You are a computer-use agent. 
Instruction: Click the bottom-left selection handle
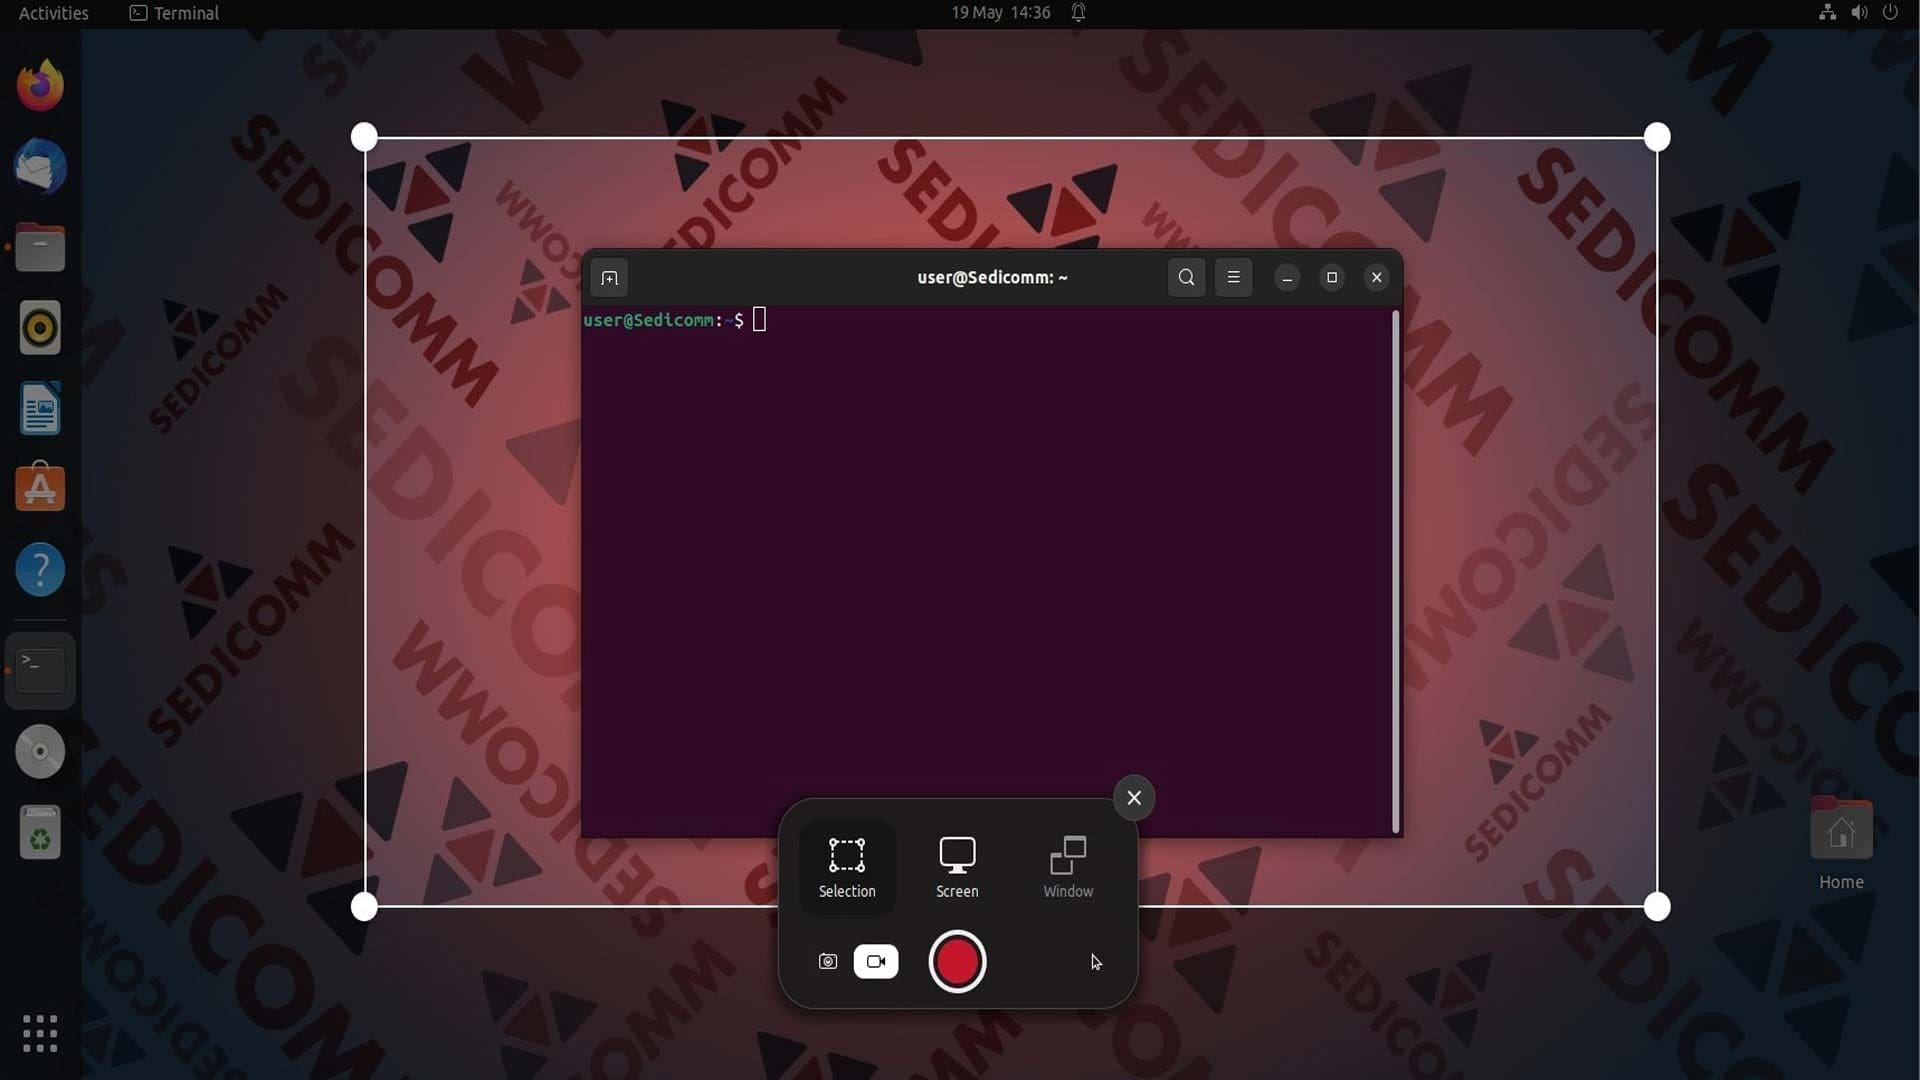pos(364,907)
